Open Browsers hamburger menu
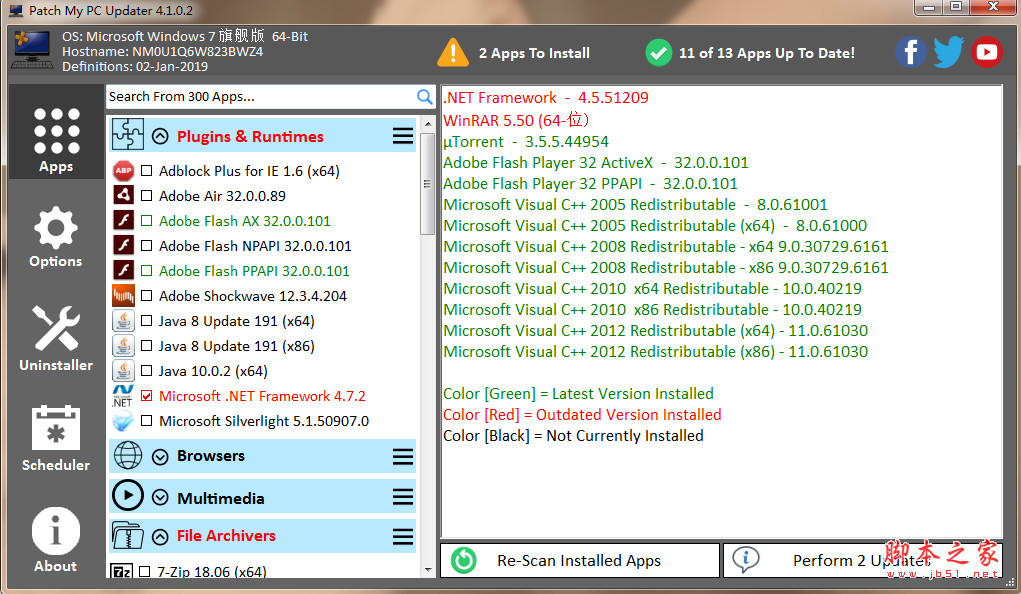Screen dimensions: 1021x594 [x=403, y=457]
